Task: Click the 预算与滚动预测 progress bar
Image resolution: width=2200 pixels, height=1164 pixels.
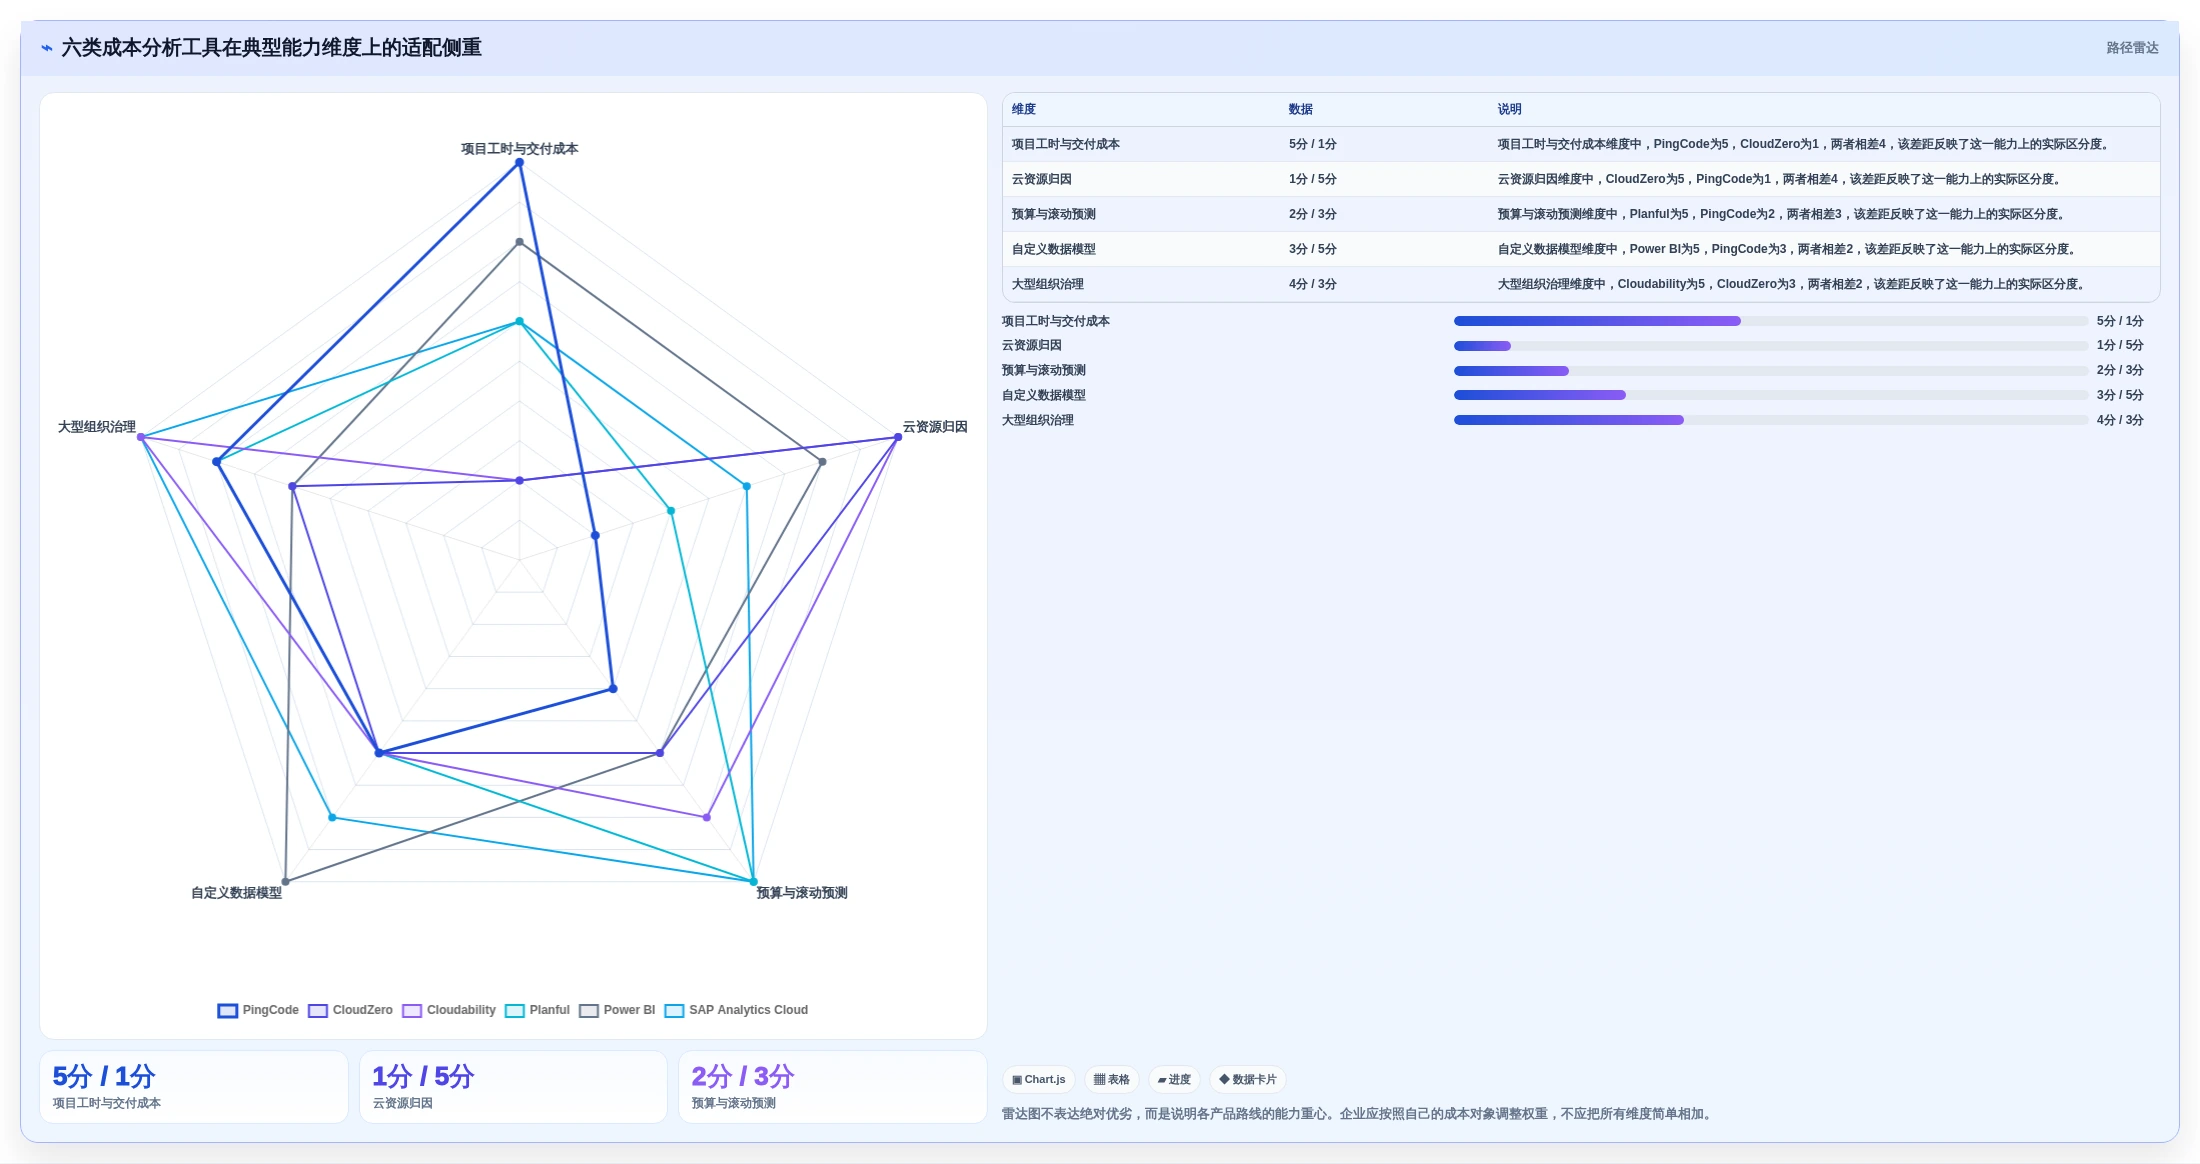Action: coord(1771,371)
